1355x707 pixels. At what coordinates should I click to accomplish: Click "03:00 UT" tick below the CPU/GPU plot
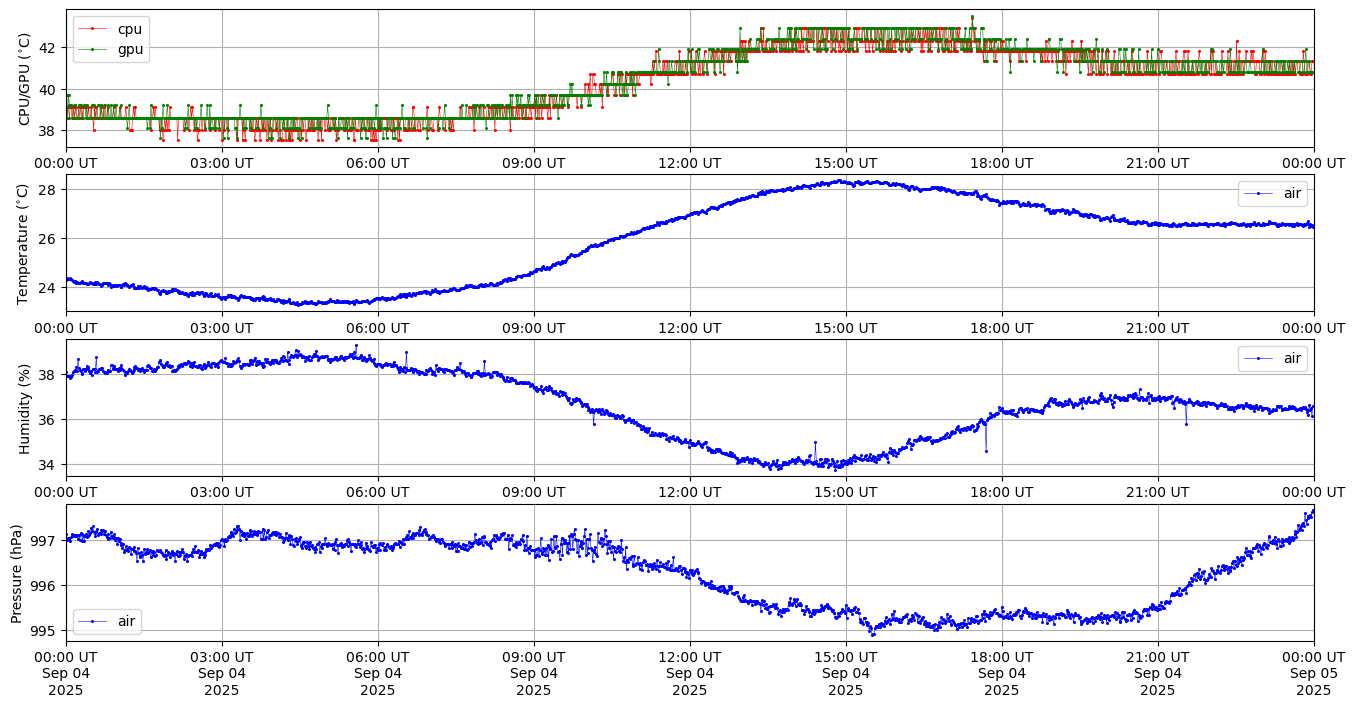pos(222,163)
